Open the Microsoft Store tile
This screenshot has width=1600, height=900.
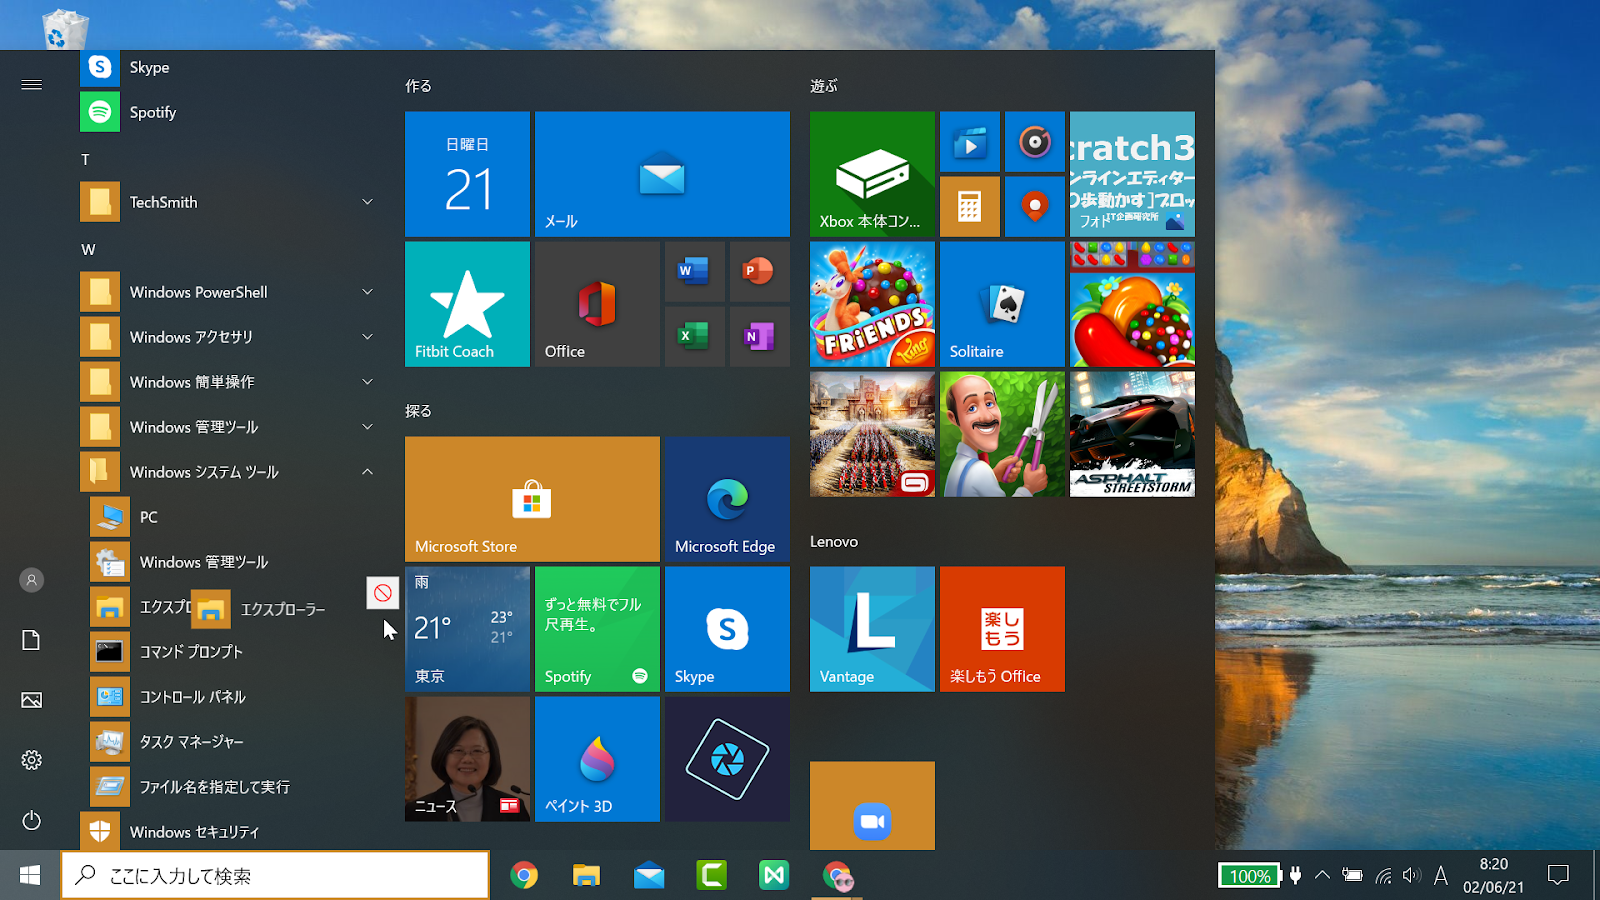click(x=532, y=499)
